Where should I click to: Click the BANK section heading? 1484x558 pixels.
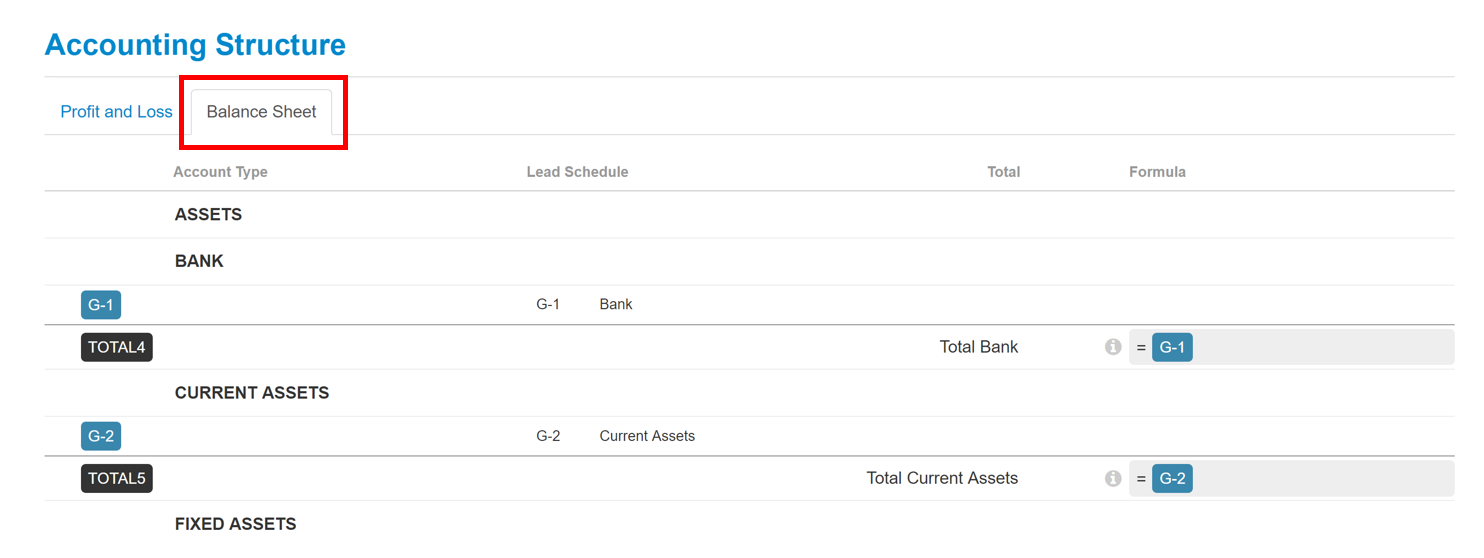(x=199, y=261)
